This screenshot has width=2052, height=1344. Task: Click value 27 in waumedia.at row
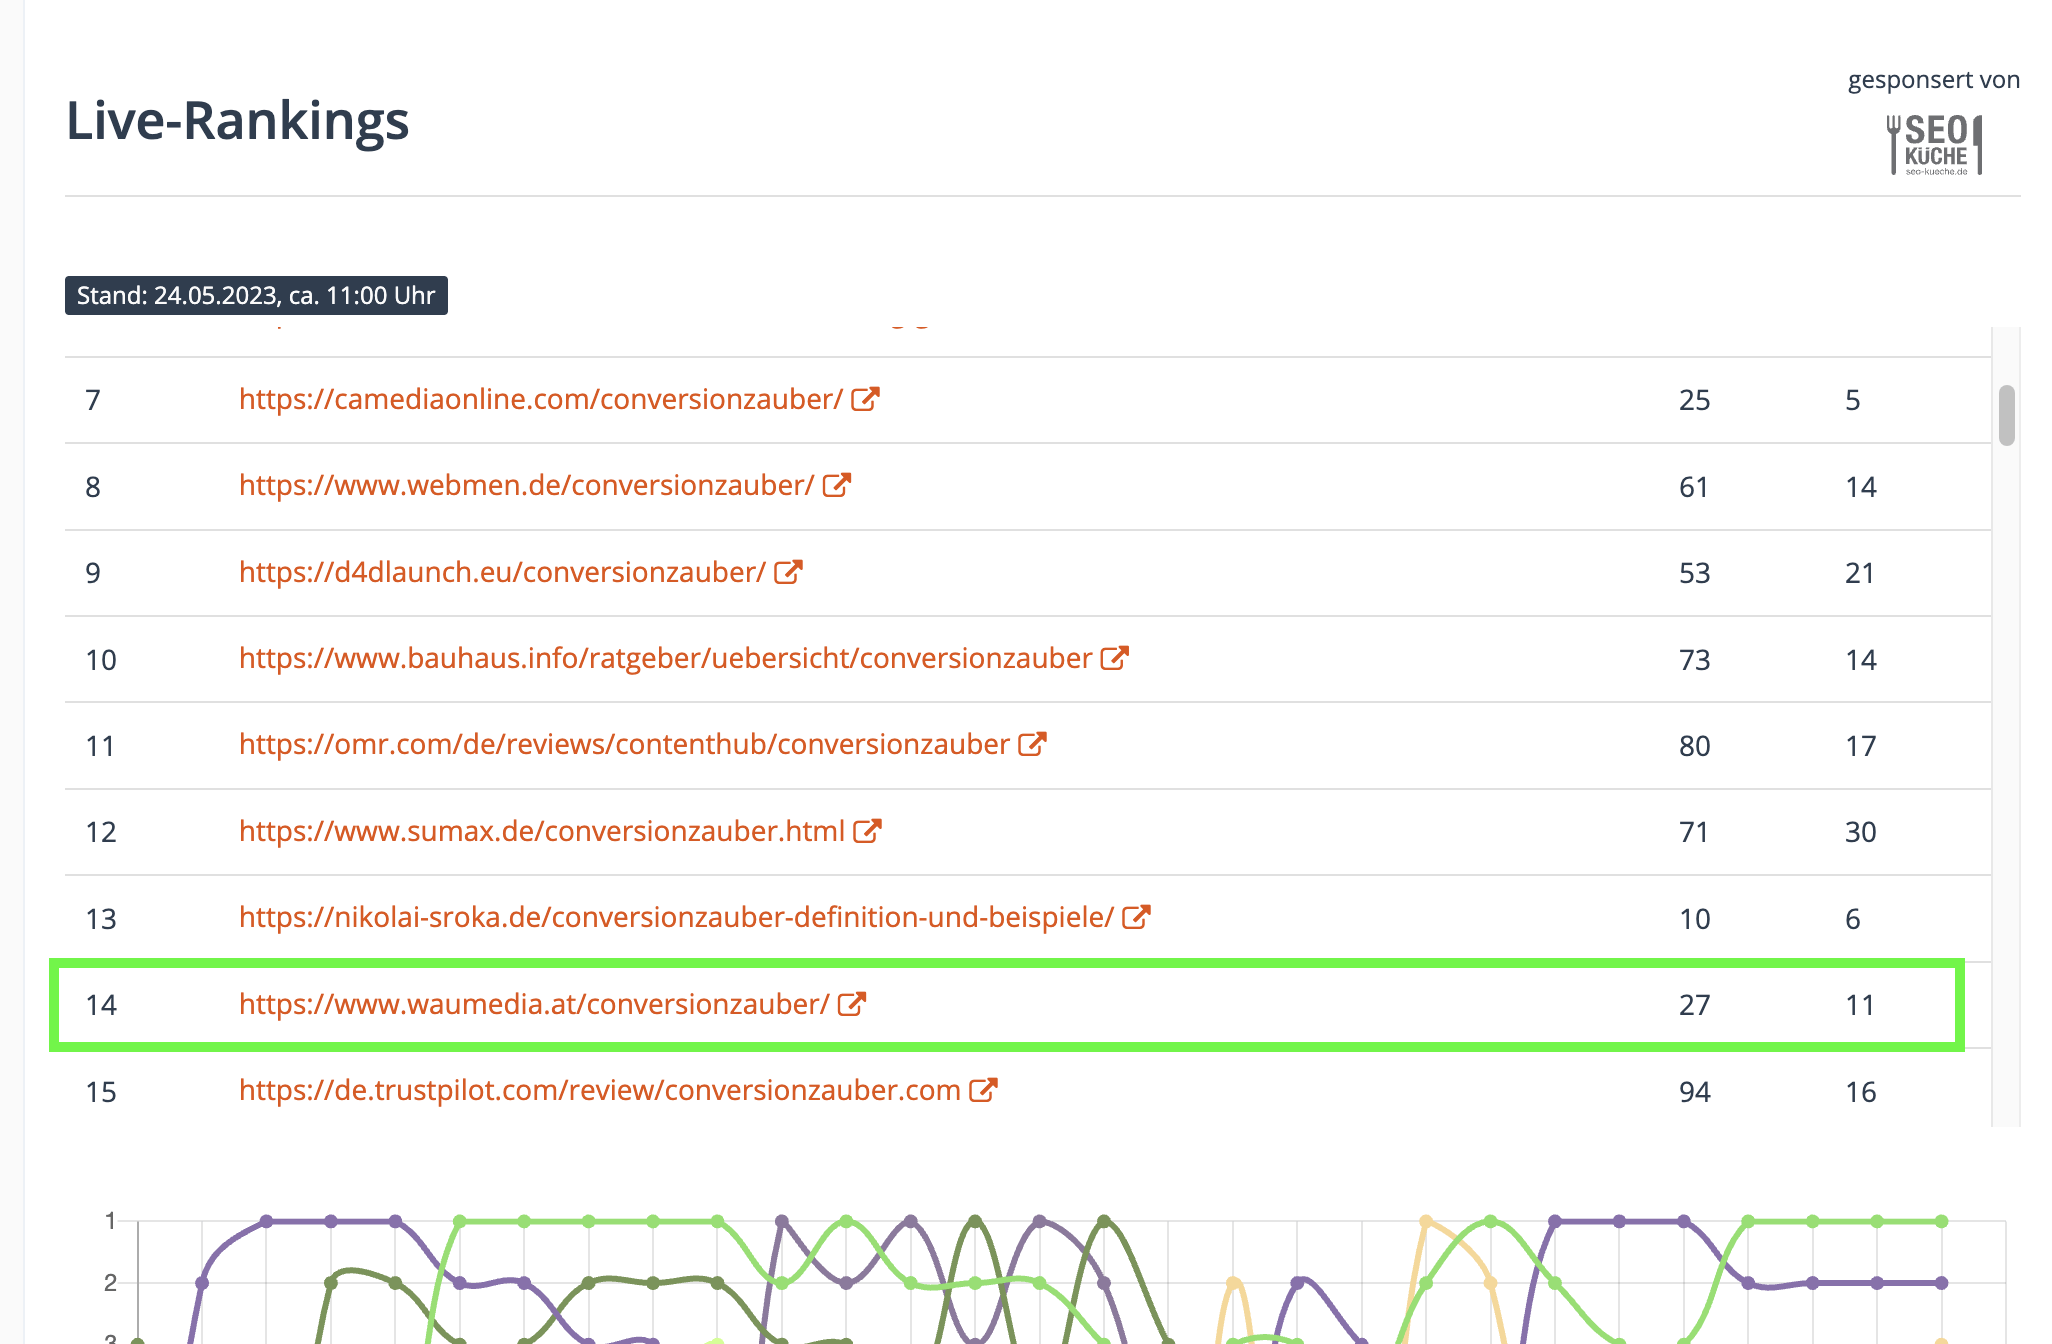click(x=1695, y=1005)
